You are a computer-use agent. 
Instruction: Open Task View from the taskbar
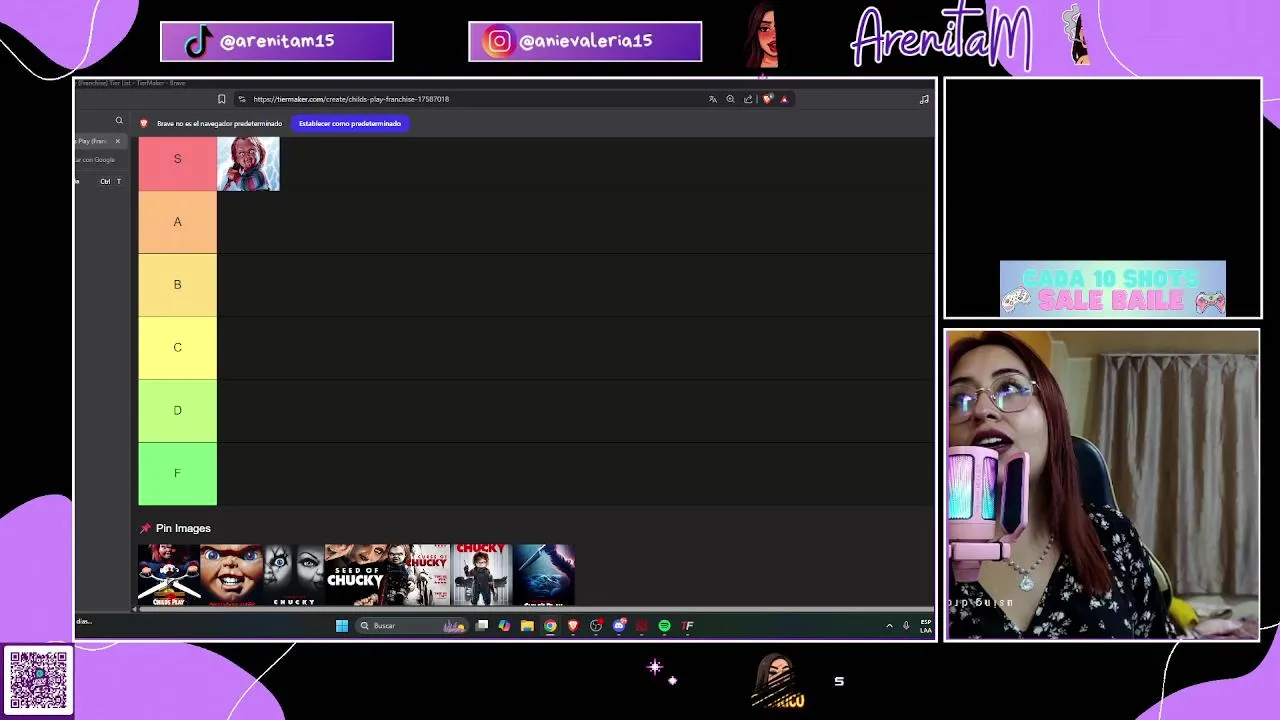tap(481, 626)
